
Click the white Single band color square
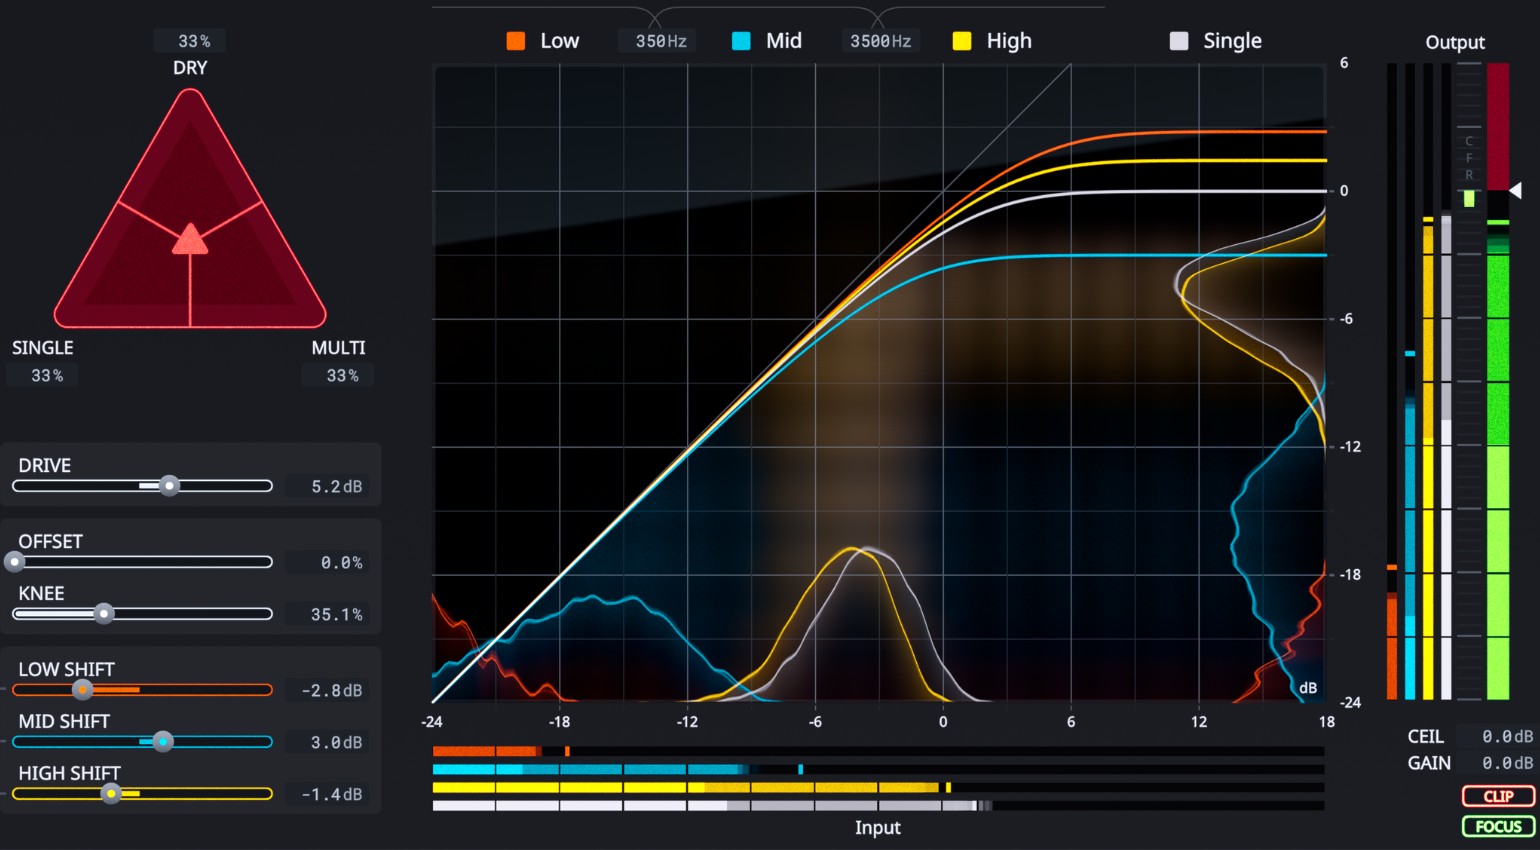click(1179, 41)
